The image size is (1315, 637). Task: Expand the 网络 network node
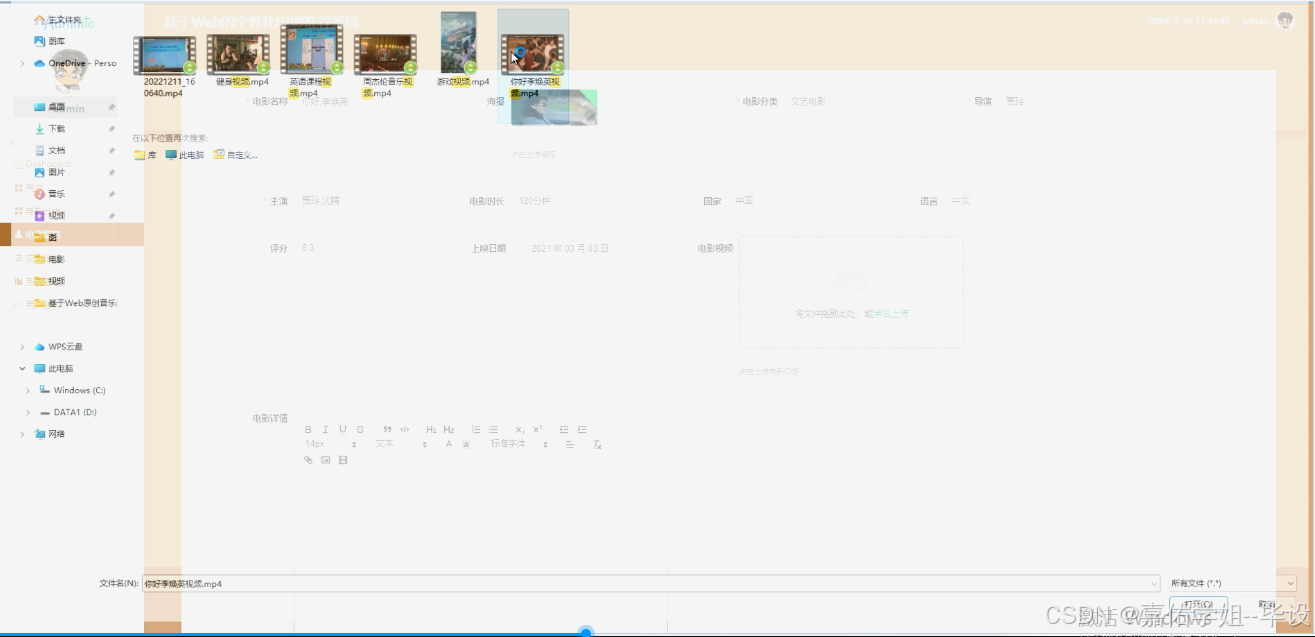pos(22,434)
